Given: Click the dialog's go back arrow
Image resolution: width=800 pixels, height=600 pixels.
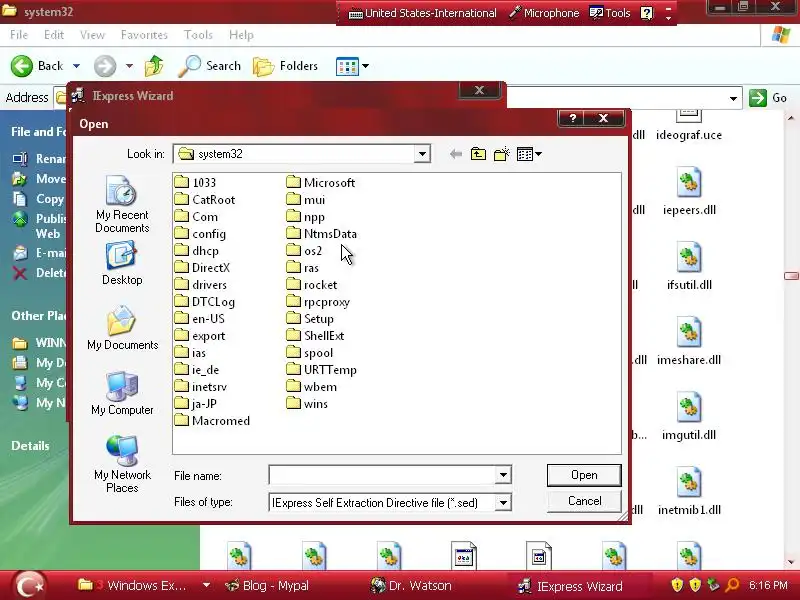Looking at the screenshot, I should pyautogui.click(x=456, y=154).
